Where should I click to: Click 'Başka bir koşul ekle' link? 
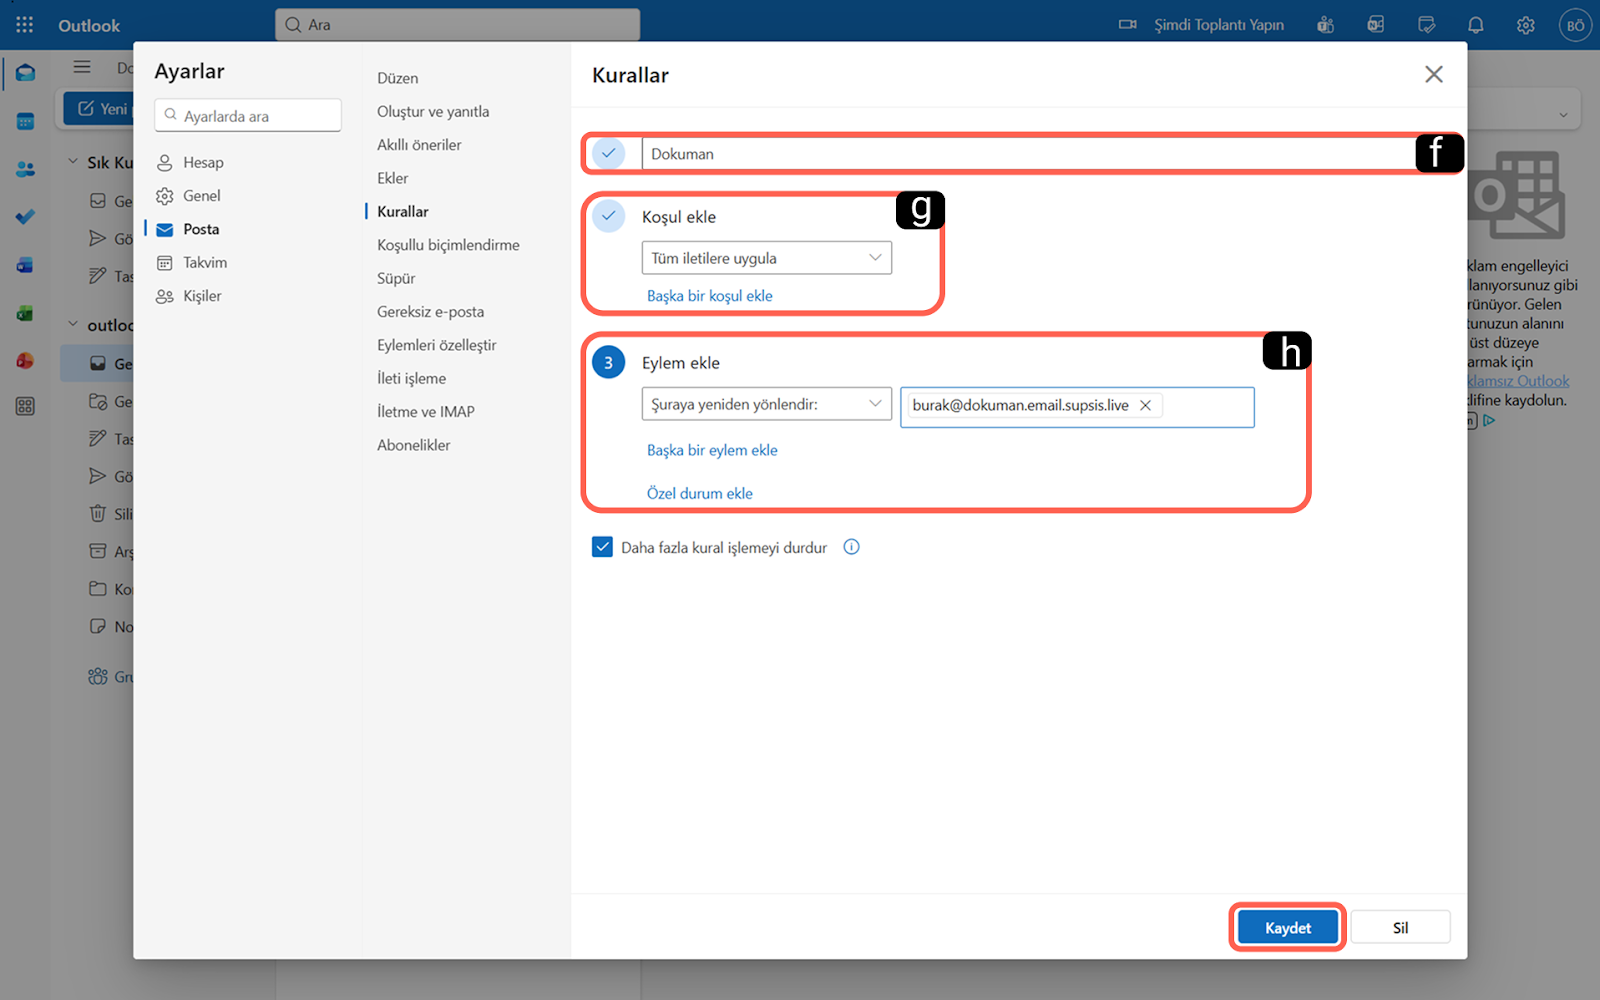coord(709,296)
